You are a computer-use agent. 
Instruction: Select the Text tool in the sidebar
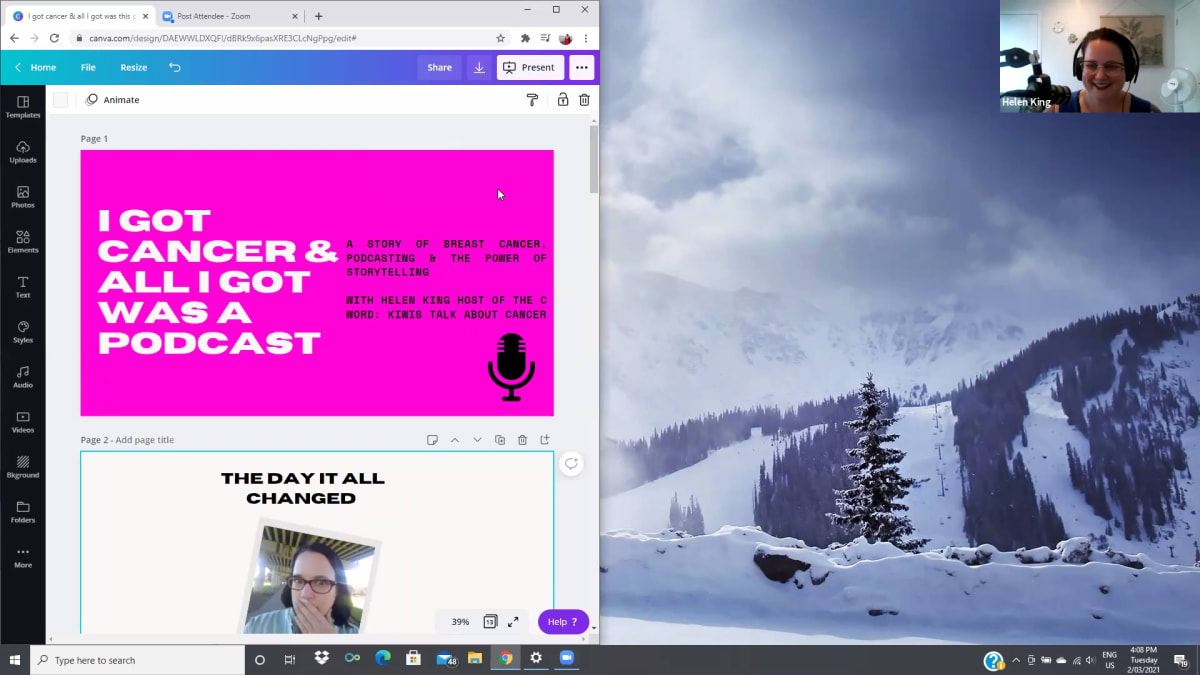[x=23, y=286]
